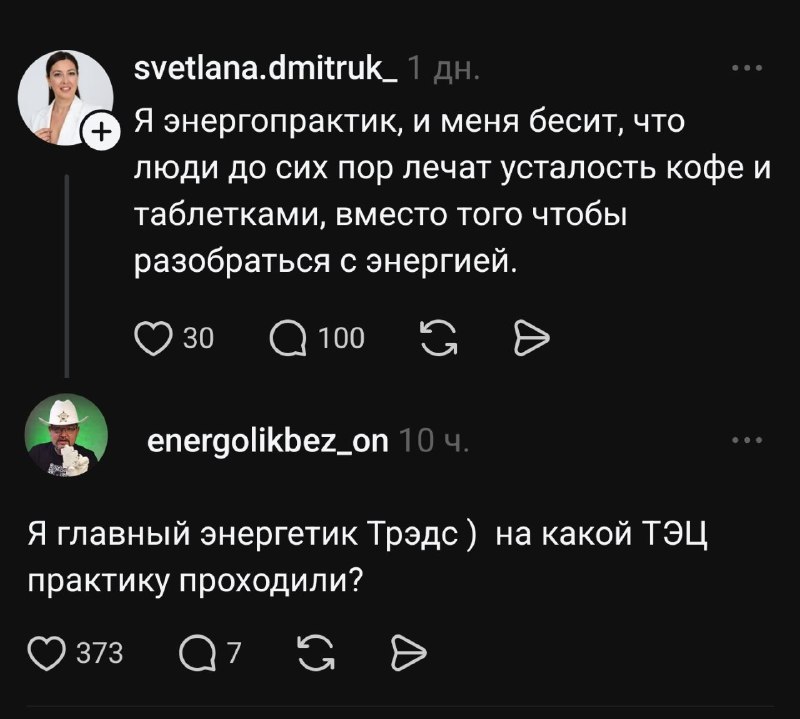Open the energolikbez_on username link
800x719 pixels.
tap(267, 441)
